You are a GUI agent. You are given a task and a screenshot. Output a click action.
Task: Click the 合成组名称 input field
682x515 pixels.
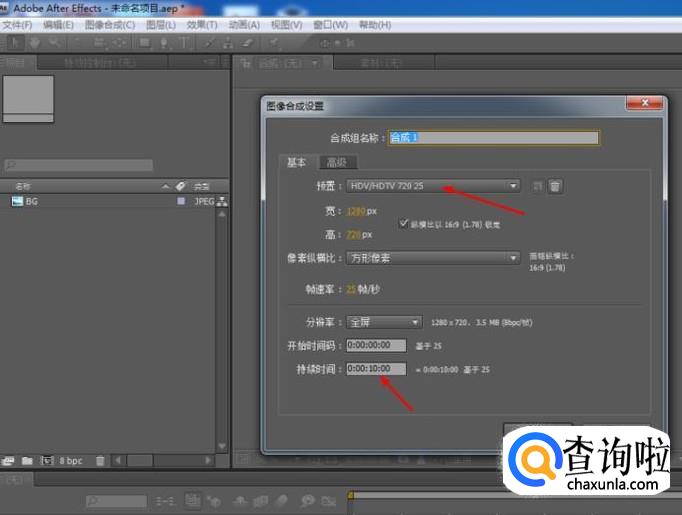point(493,137)
